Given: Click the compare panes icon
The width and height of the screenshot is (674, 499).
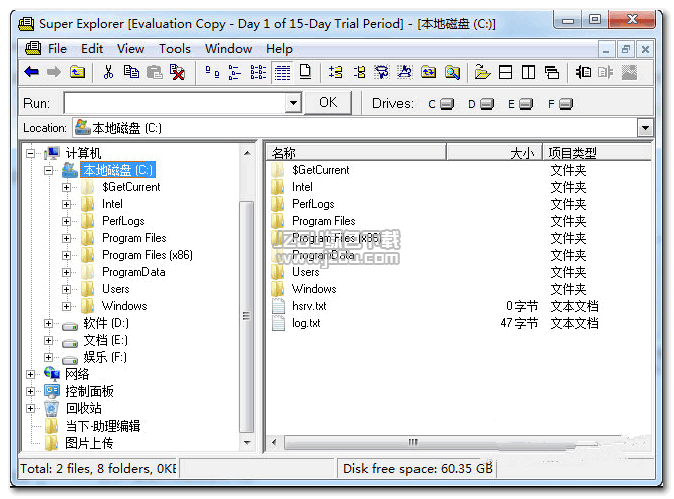Looking at the screenshot, I should [583, 72].
